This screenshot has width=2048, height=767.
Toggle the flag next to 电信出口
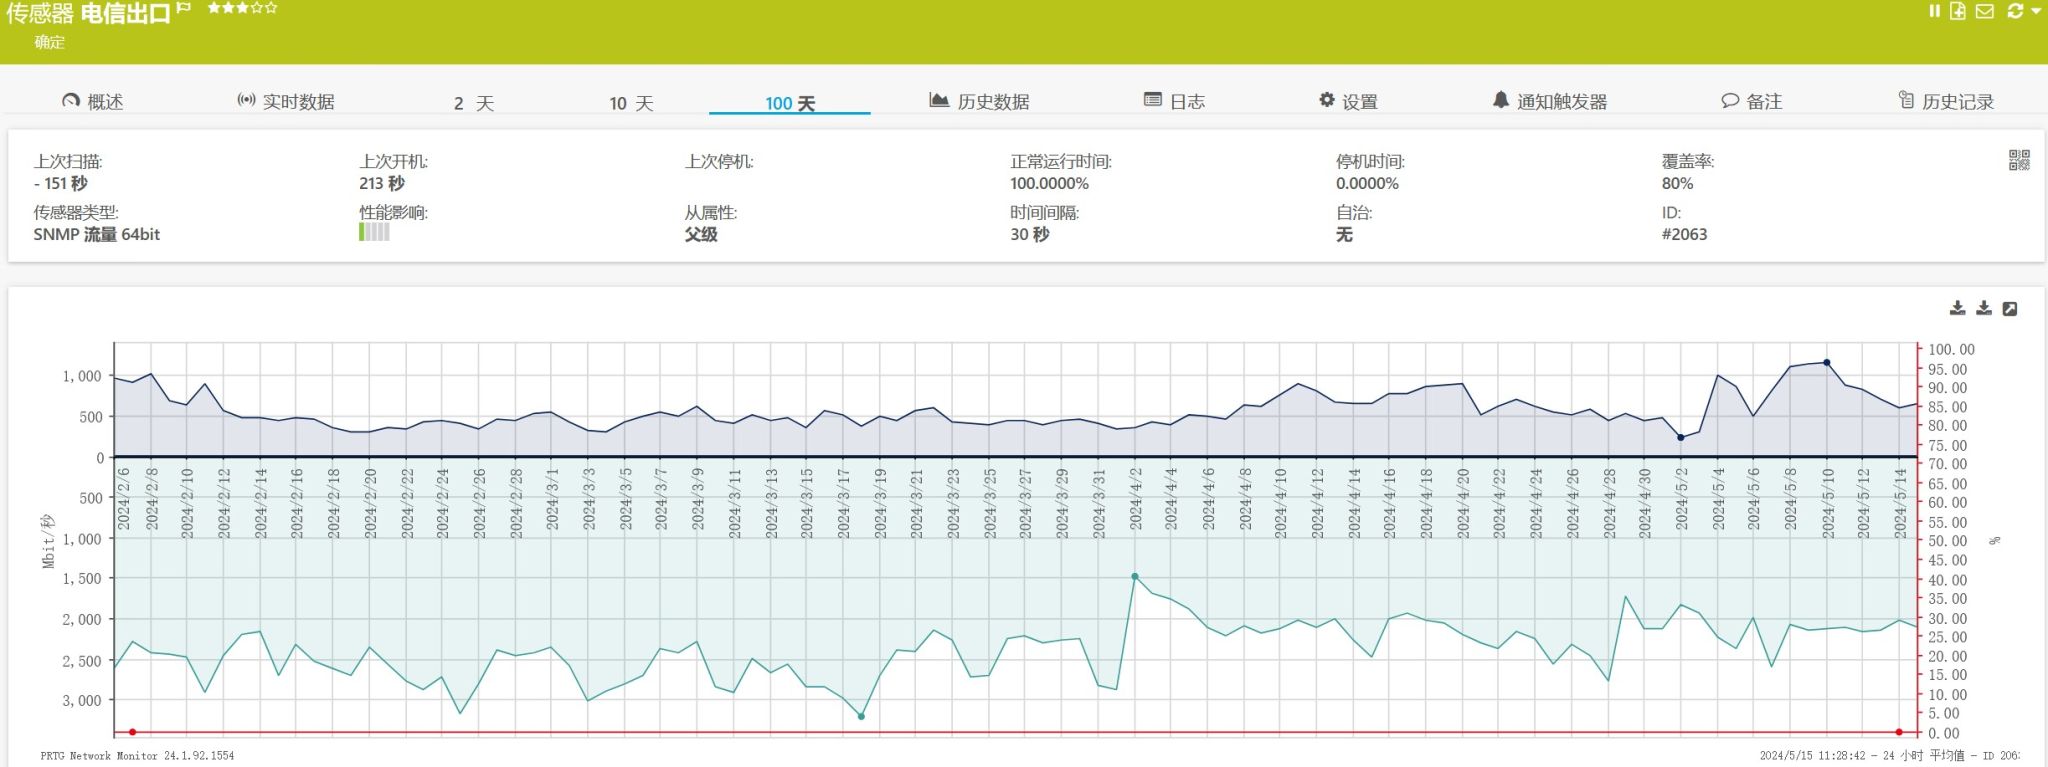(183, 9)
